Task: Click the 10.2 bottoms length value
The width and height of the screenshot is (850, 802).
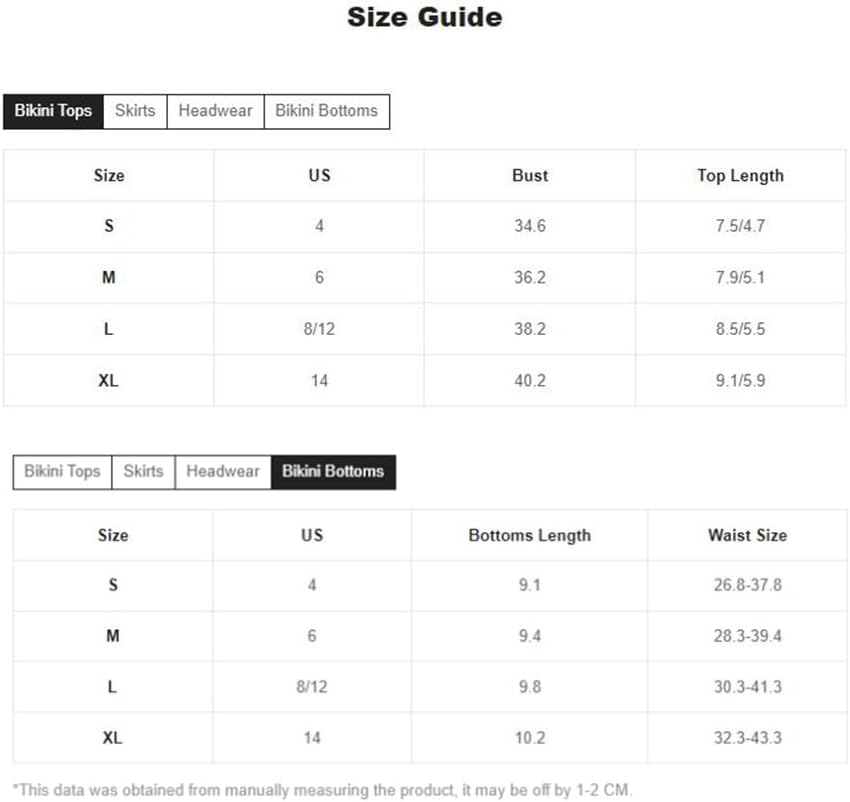Action: (529, 738)
